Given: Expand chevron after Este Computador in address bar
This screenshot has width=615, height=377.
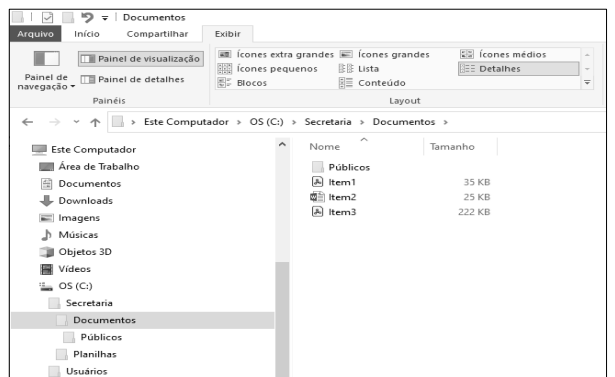Looking at the screenshot, I should tap(239, 122).
